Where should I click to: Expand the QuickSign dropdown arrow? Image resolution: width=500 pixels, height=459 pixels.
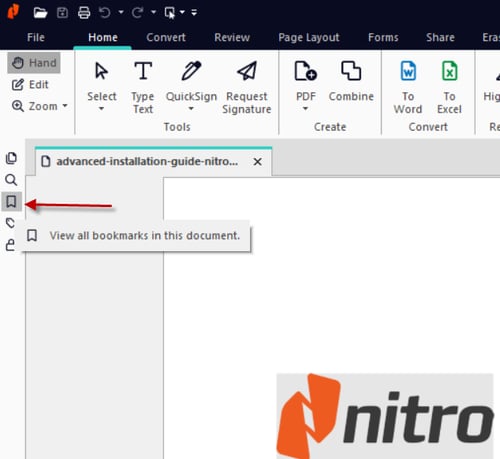click(191, 109)
